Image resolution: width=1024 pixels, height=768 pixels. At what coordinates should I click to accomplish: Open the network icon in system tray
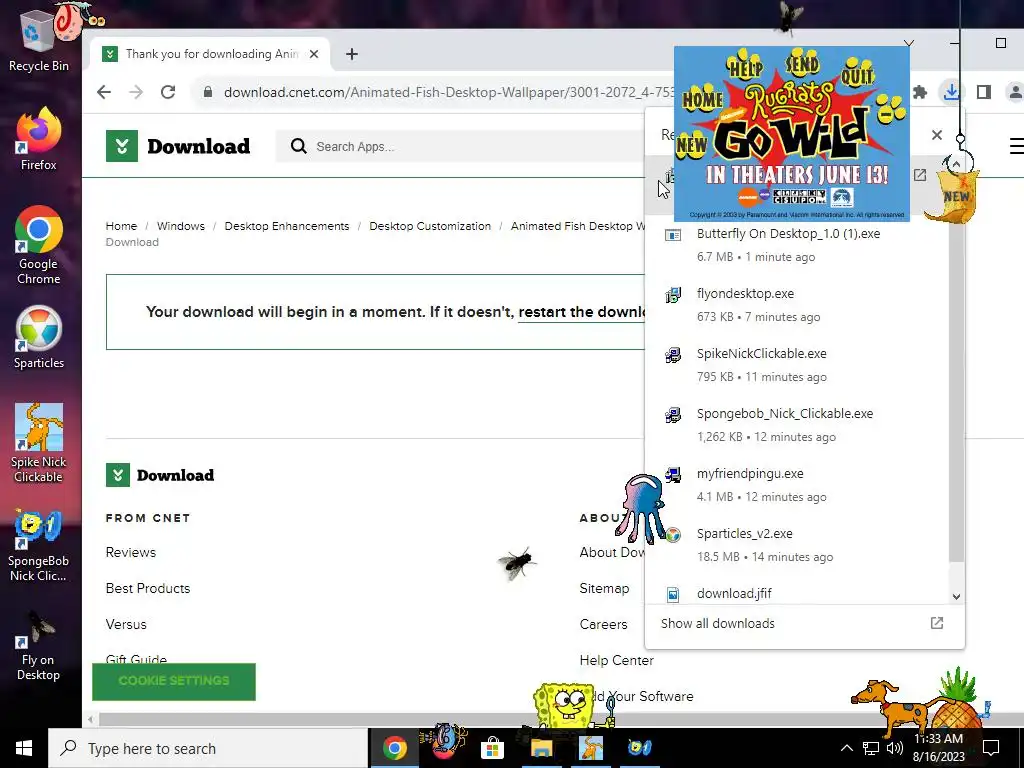[x=871, y=748]
